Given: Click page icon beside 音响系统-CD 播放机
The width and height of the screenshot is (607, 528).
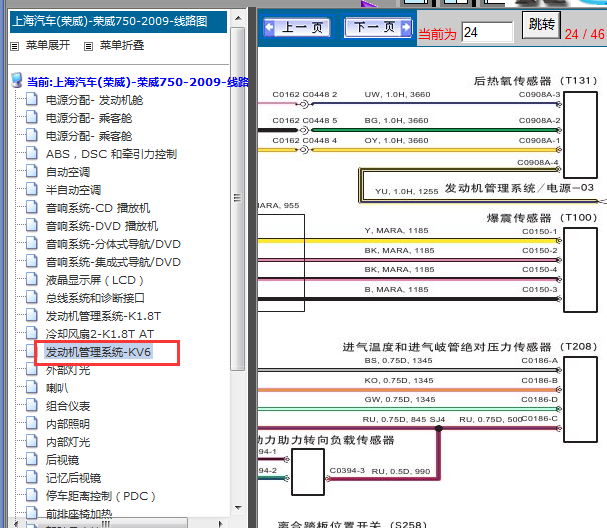Looking at the screenshot, I should pyautogui.click(x=32, y=207).
